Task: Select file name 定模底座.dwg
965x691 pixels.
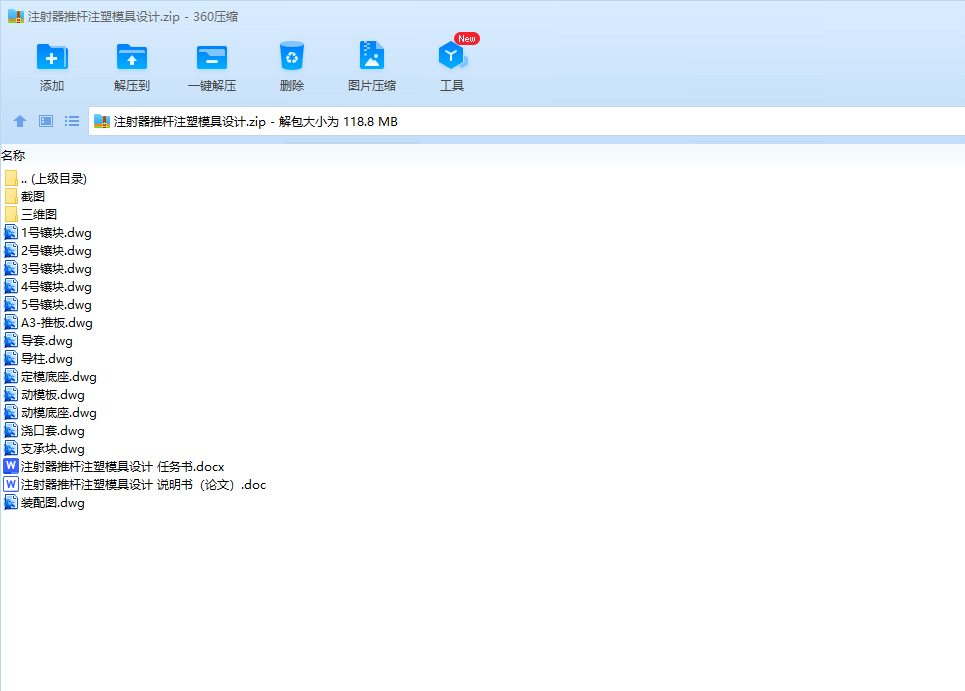Action: pos(58,377)
